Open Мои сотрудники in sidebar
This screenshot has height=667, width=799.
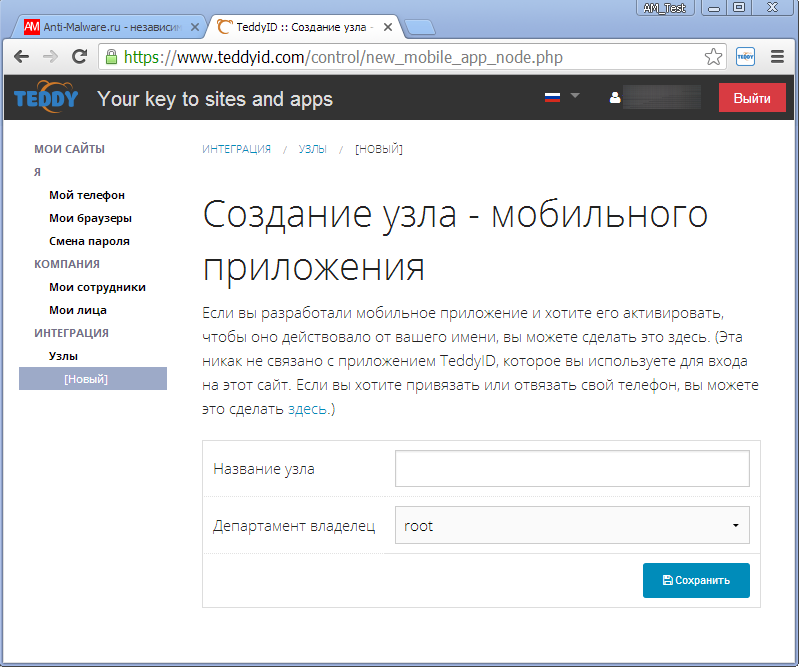(97, 287)
